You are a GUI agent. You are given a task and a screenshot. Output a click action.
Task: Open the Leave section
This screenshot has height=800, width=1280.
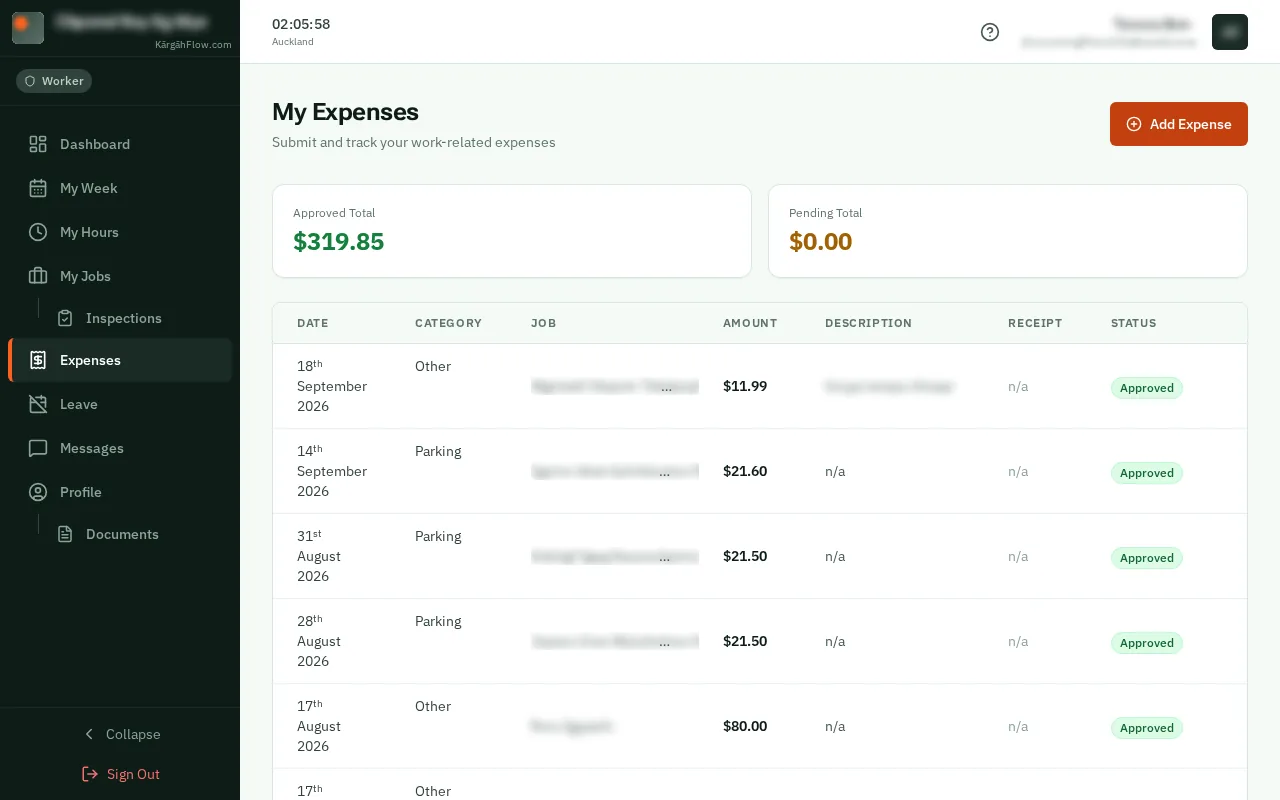(x=120, y=404)
